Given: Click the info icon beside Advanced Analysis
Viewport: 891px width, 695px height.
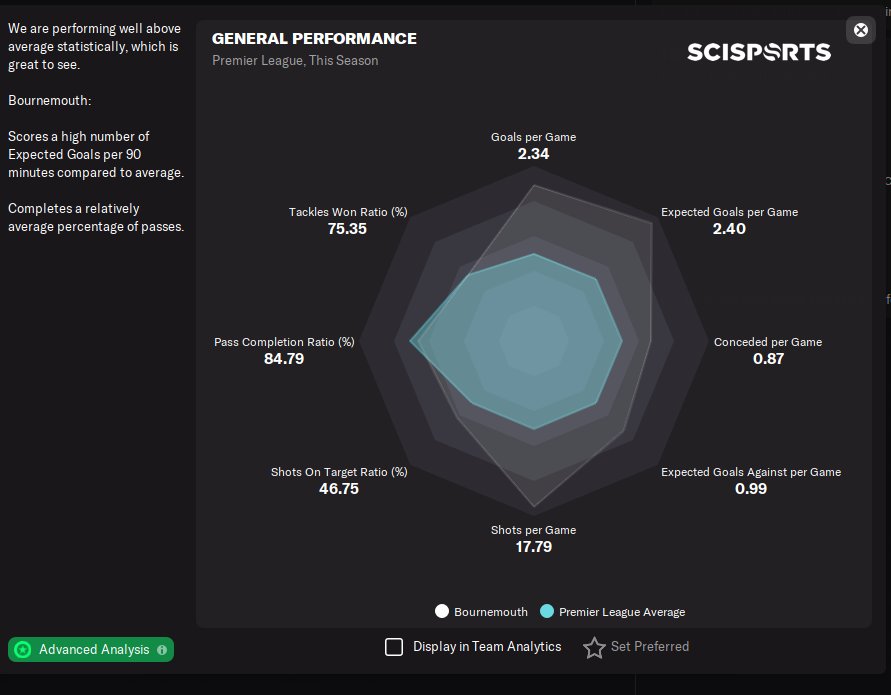Looking at the screenshot, I should 162,650.
